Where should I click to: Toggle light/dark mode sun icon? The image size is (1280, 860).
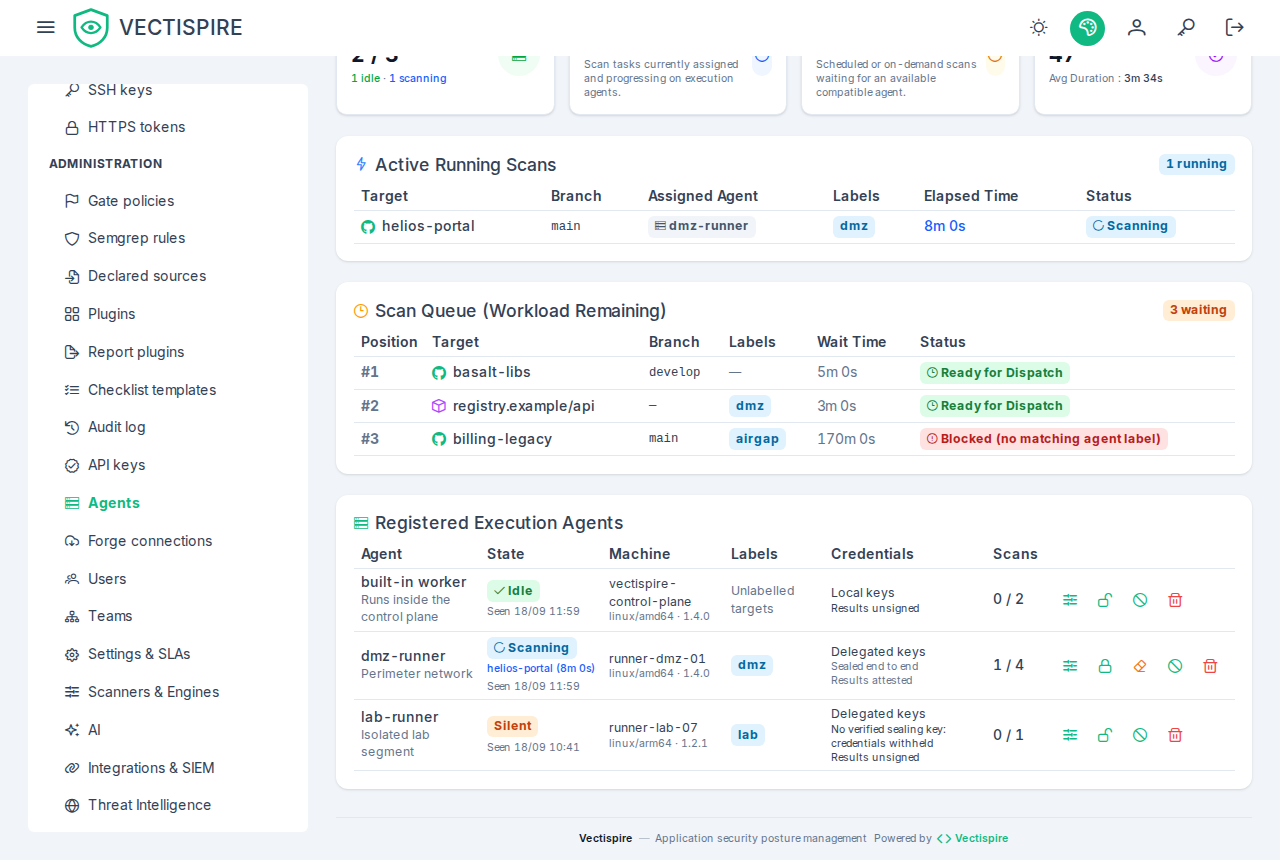click(x=1039, y=27)
